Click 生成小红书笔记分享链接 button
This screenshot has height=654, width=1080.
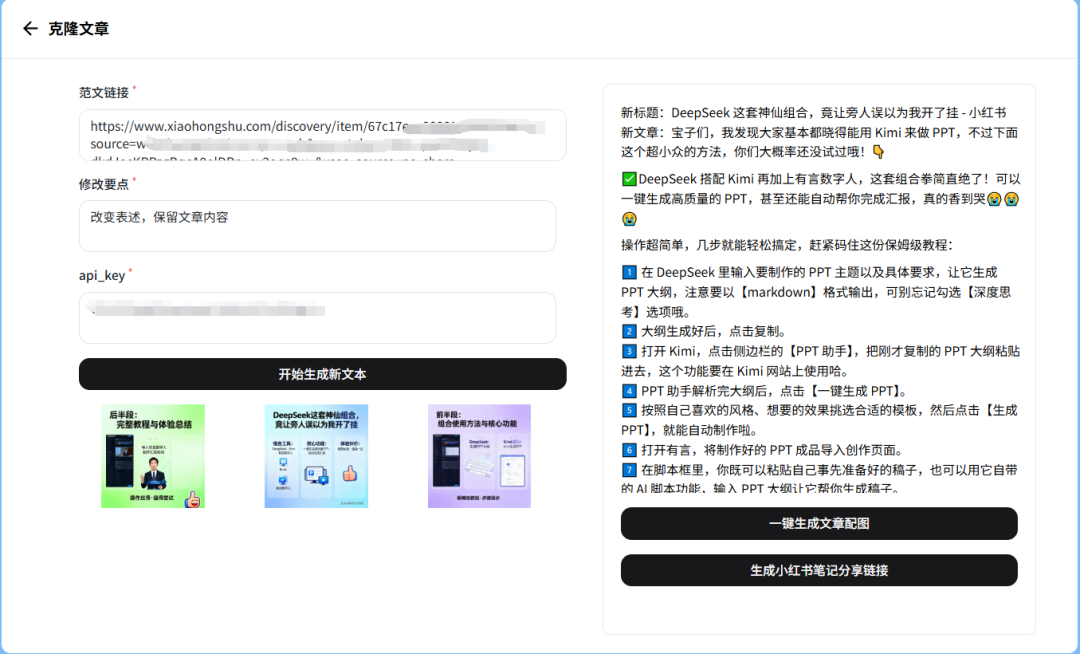pos(819,570)
